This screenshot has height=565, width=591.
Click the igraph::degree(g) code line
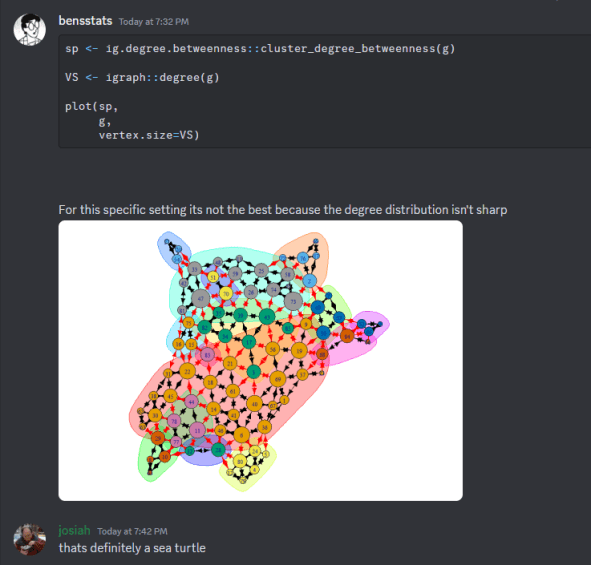(x=142, y=78)
